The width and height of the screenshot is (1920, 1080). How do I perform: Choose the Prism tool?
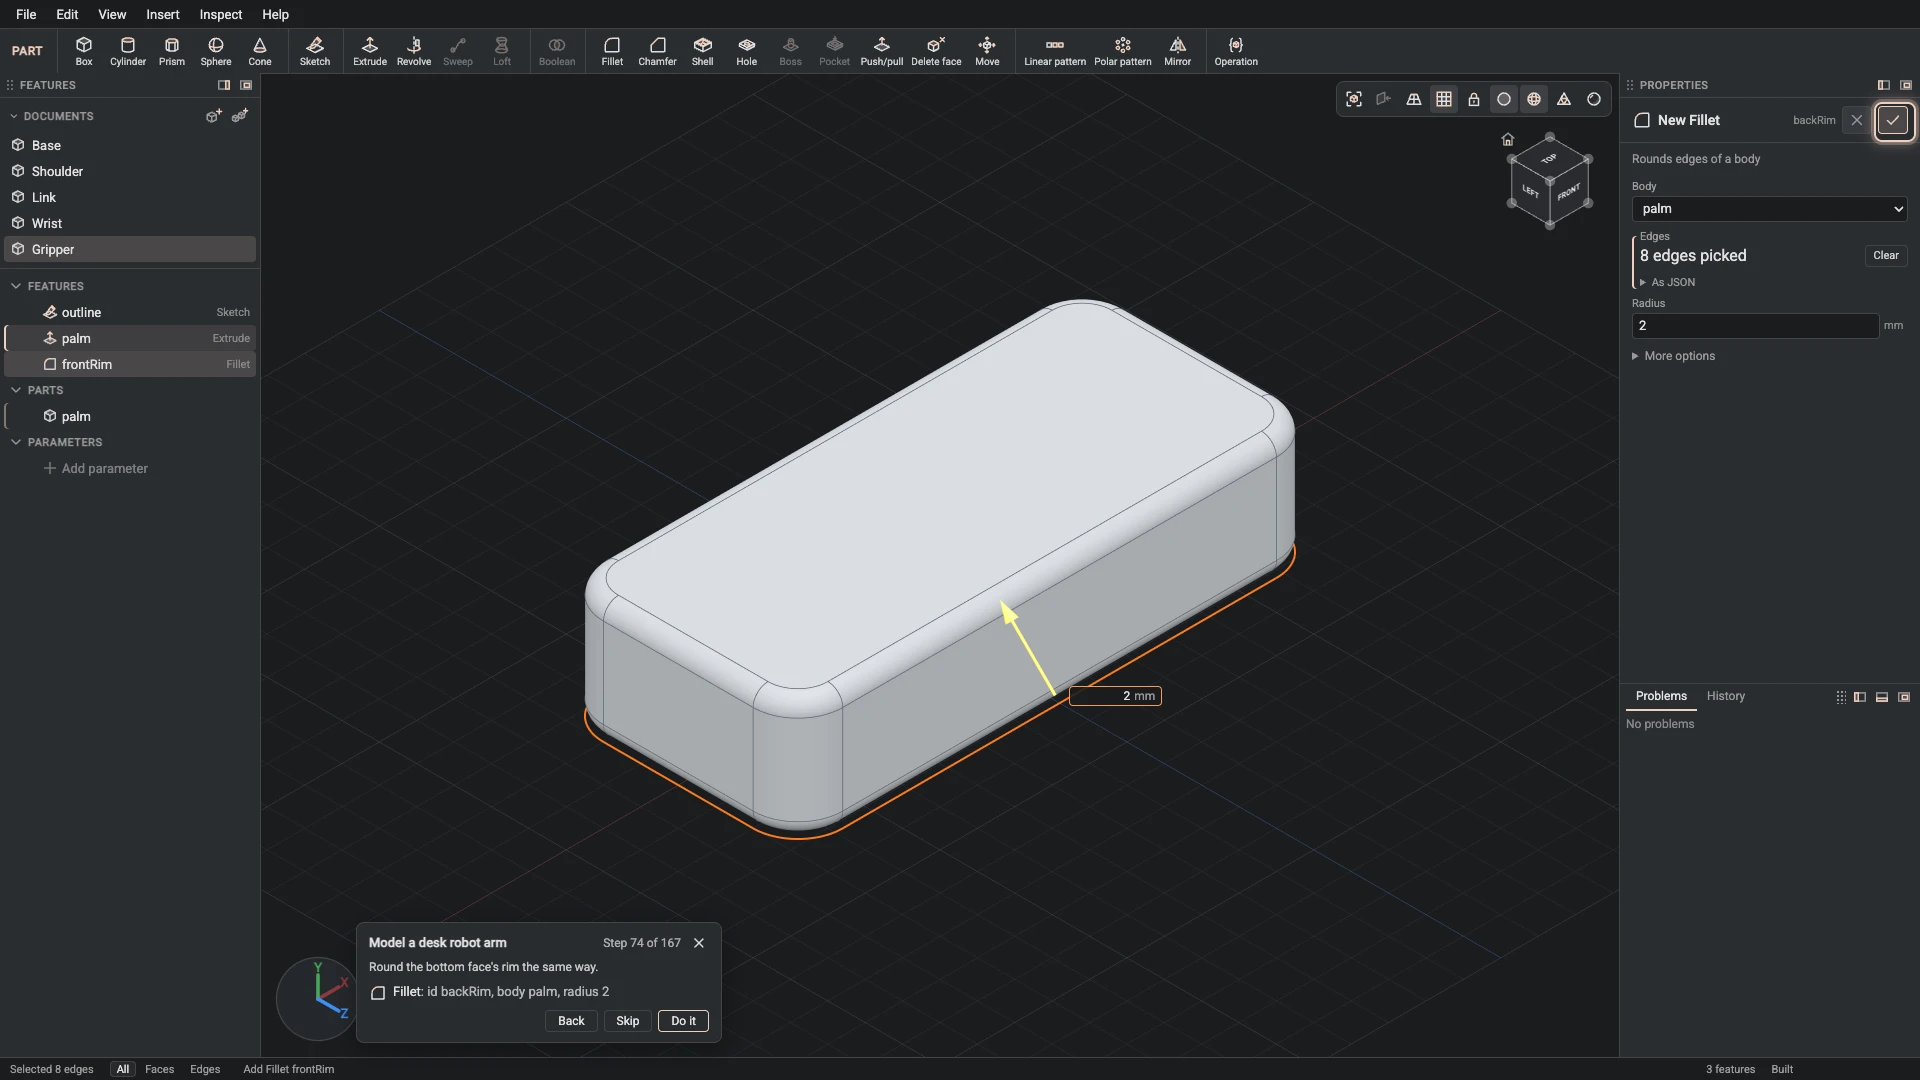pos(172,51)
